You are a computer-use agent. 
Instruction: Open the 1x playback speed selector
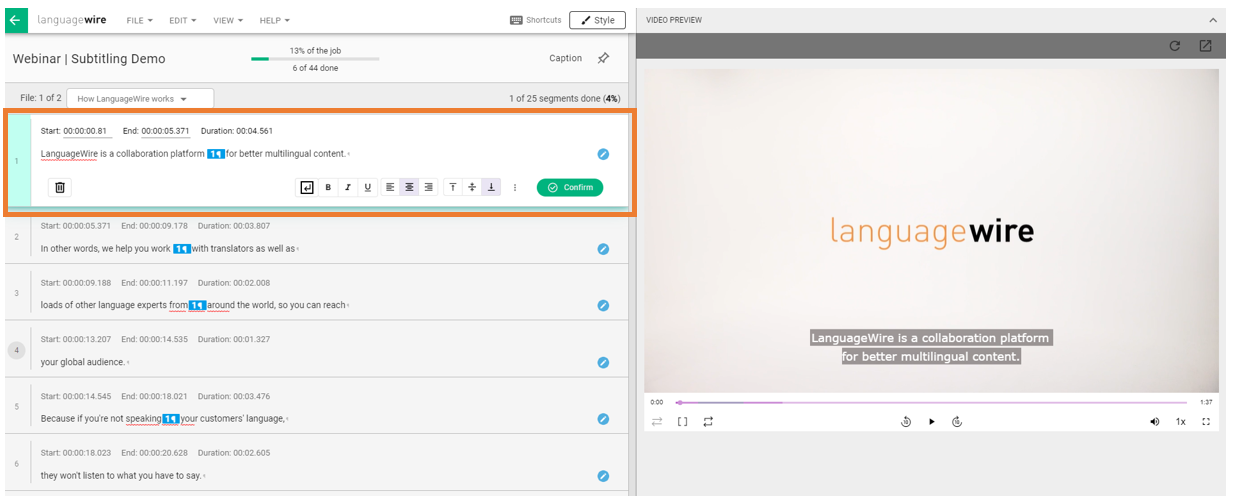(x=1181, y=422)
